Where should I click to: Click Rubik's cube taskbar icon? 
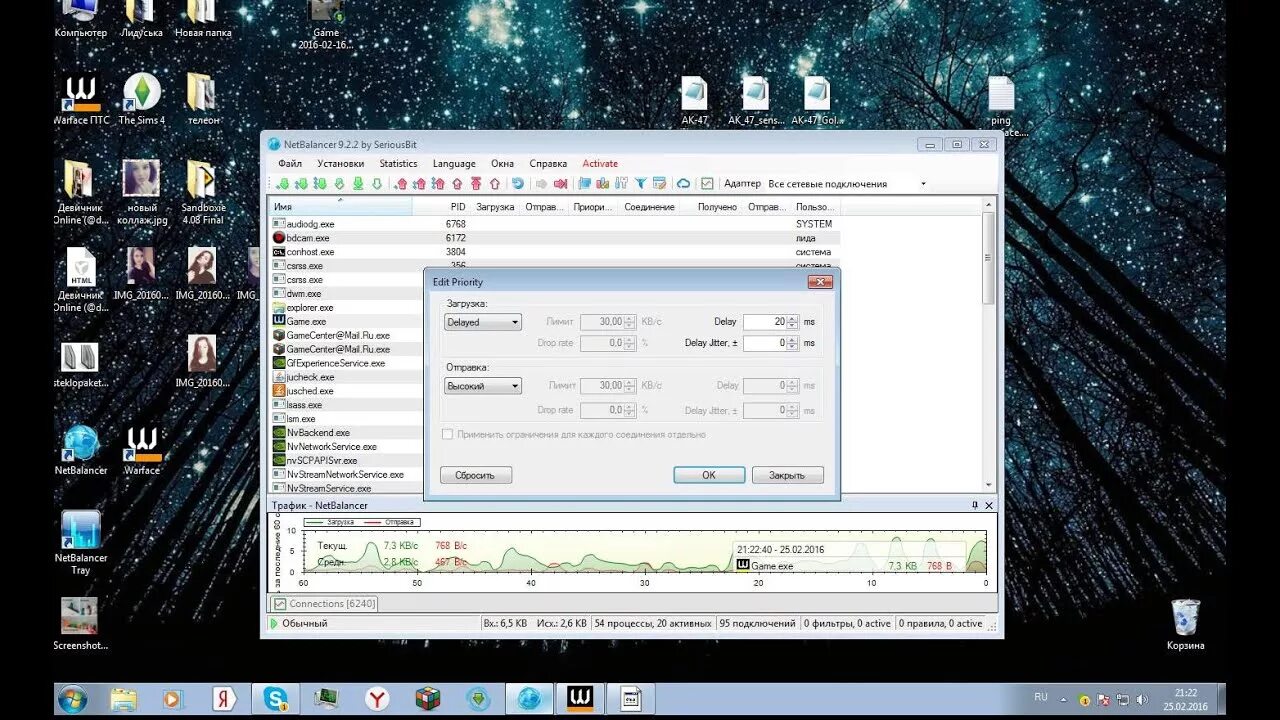tap(428, 698)
